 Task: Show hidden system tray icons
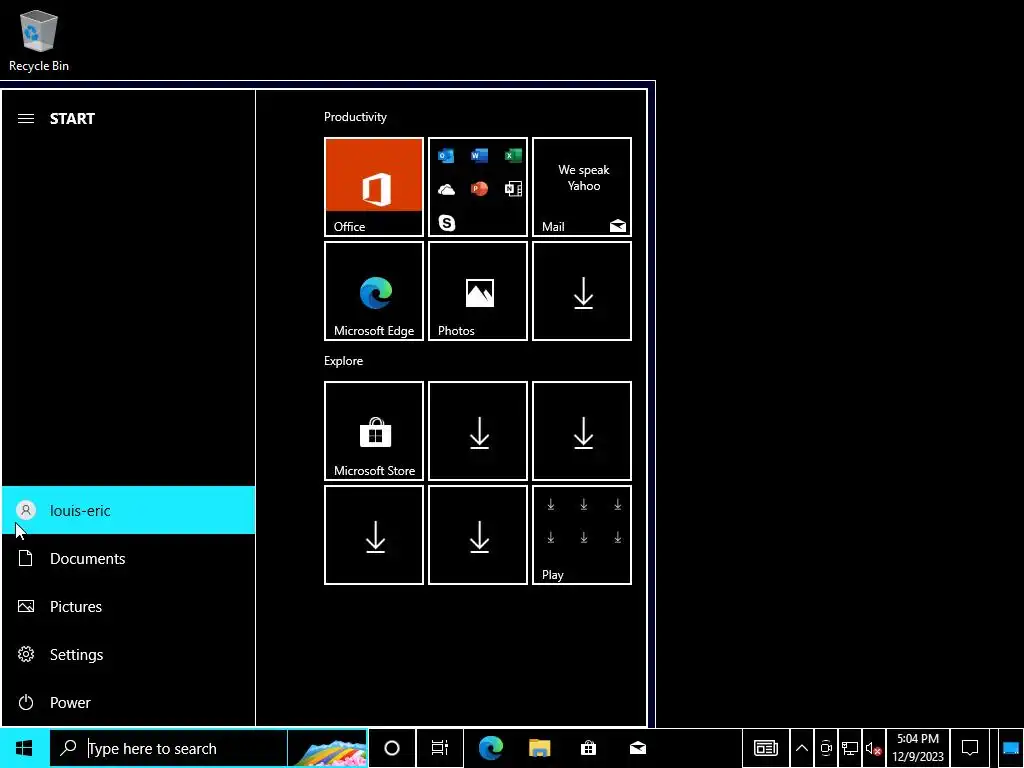coord(802,748)
